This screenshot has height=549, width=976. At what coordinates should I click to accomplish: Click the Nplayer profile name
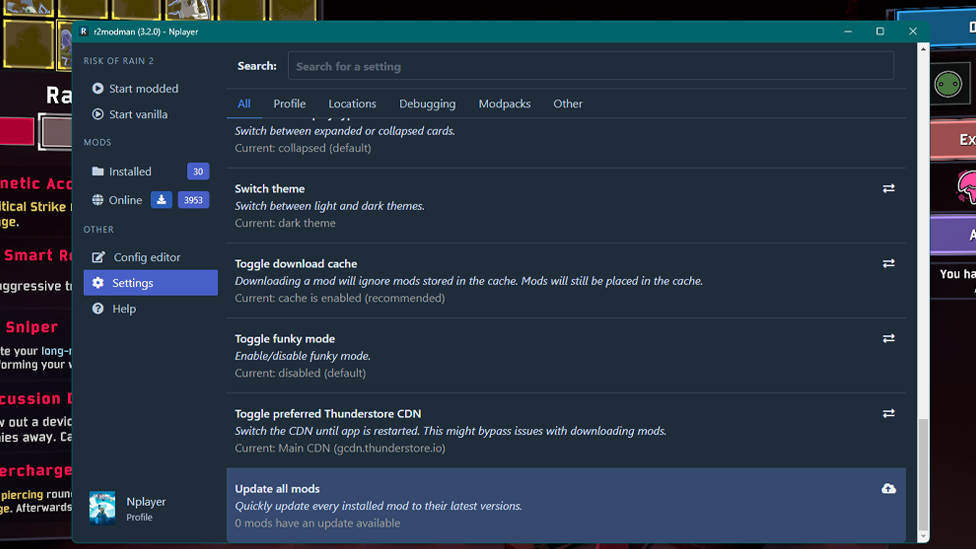coord(146,502)
